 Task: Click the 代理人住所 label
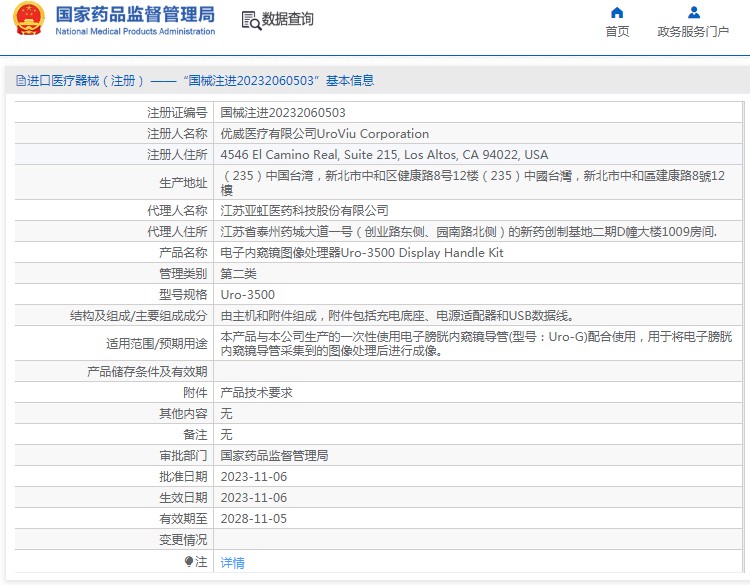(177, 232)
